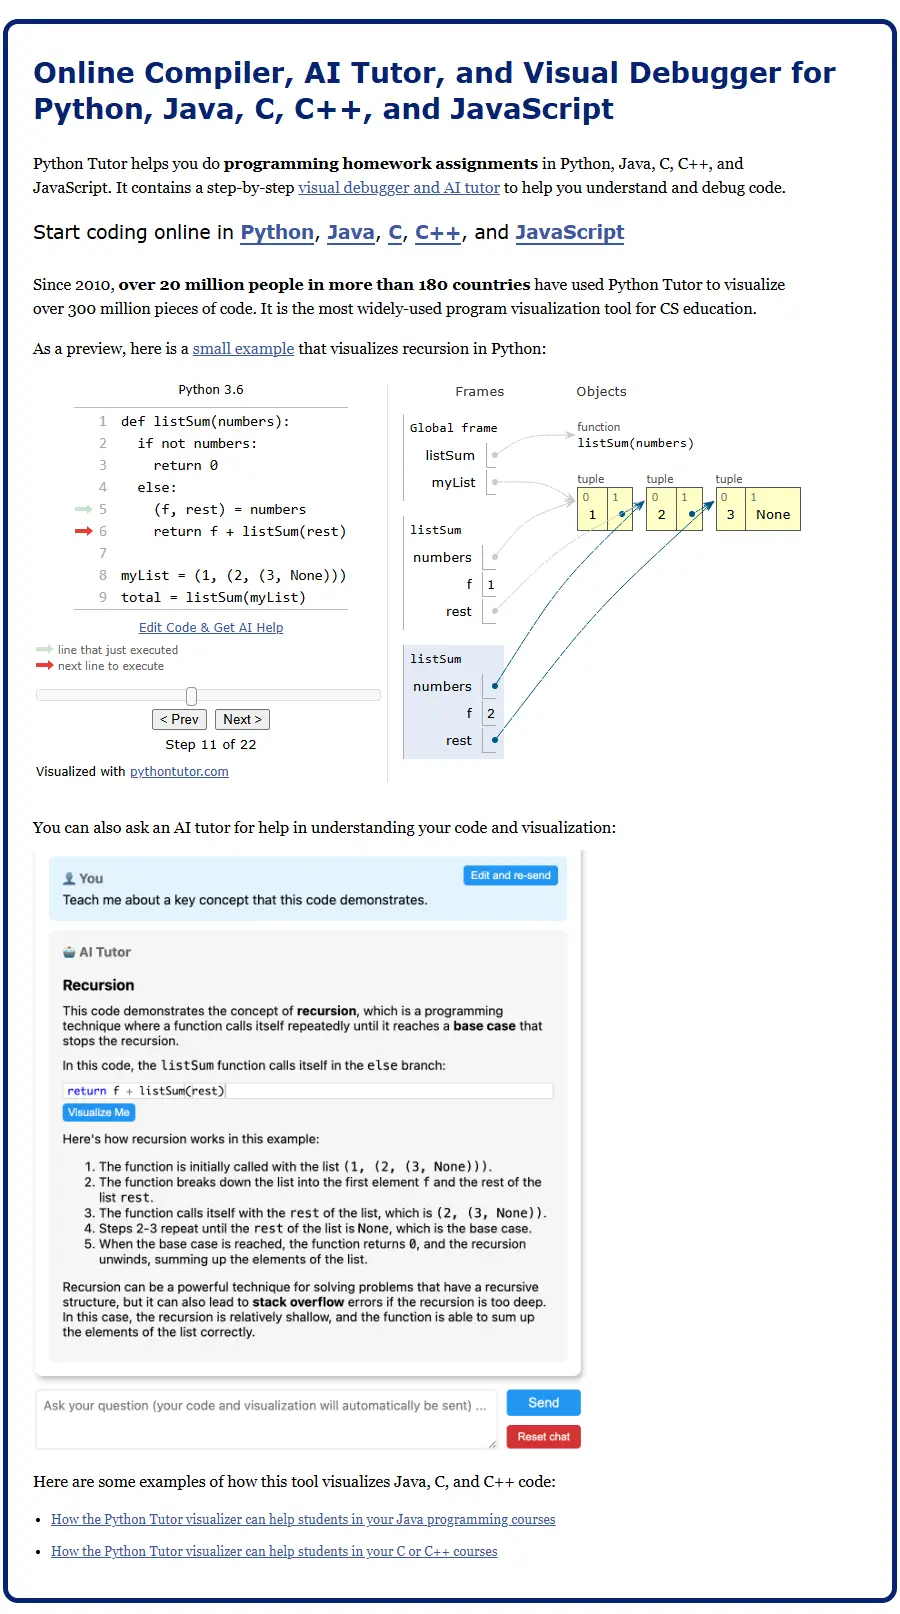Image resolution: width=900 pixels, height=1614 pixels.
Task: Click the tuple cell containing value 2
Action: [x=661, y=509]
